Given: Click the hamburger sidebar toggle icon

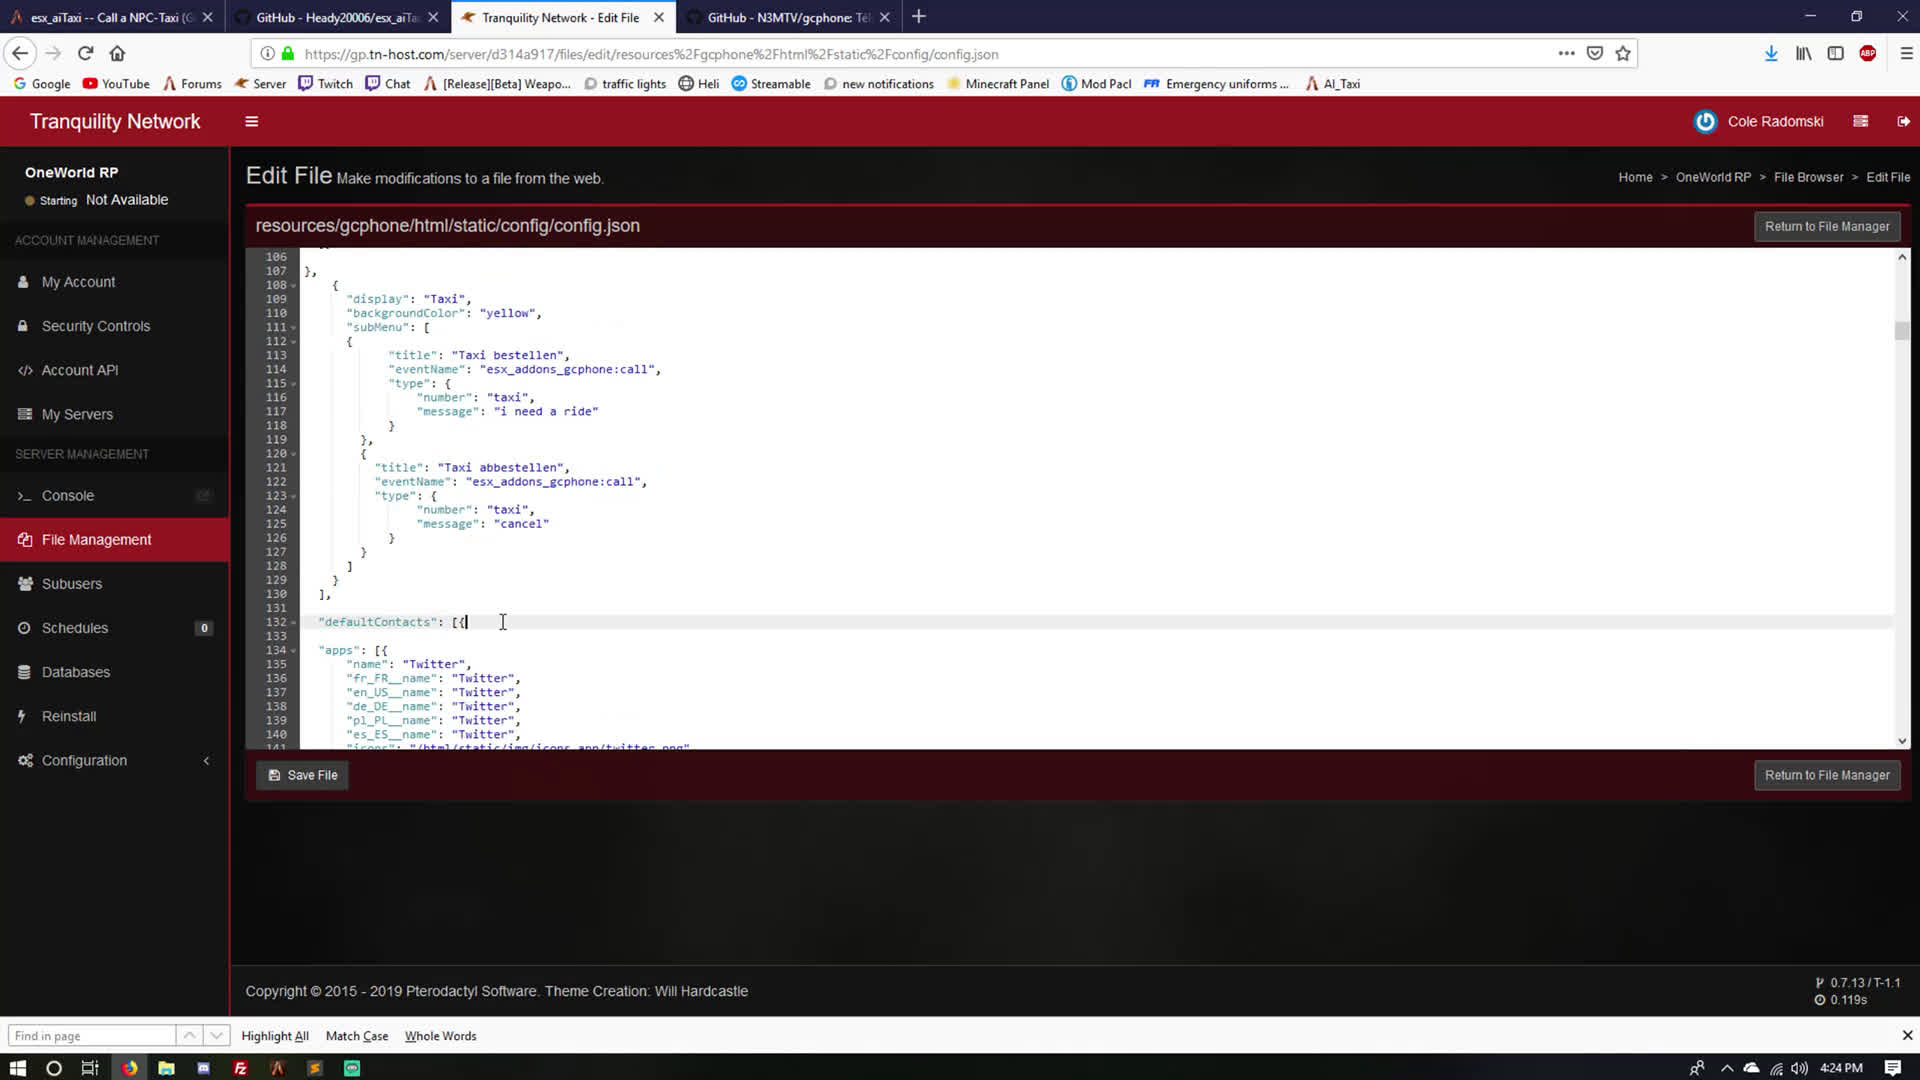Looking at the screenshot, I should (252, 121).
